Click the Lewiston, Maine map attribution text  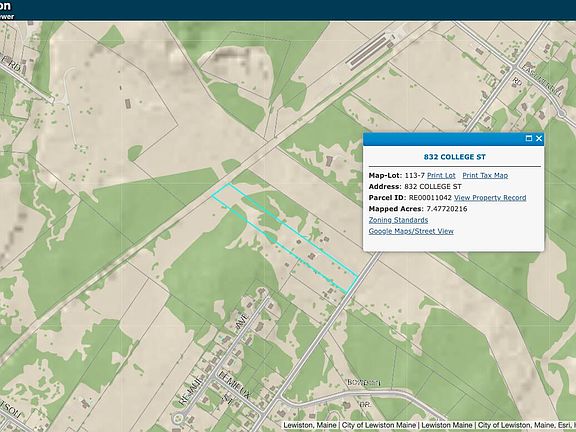click(x=310, y=425)
